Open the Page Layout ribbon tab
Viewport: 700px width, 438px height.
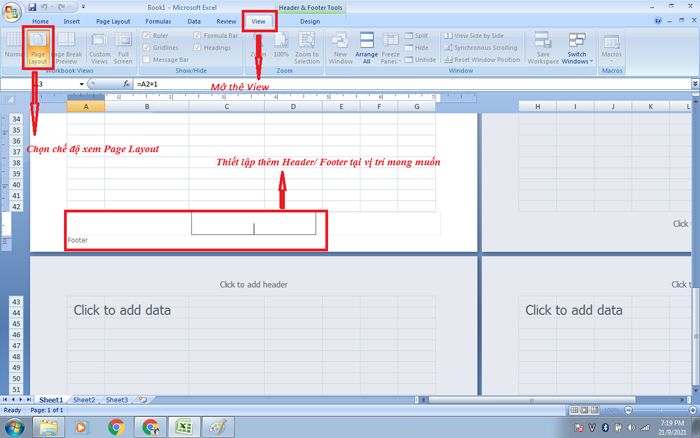tap(113, 21)
